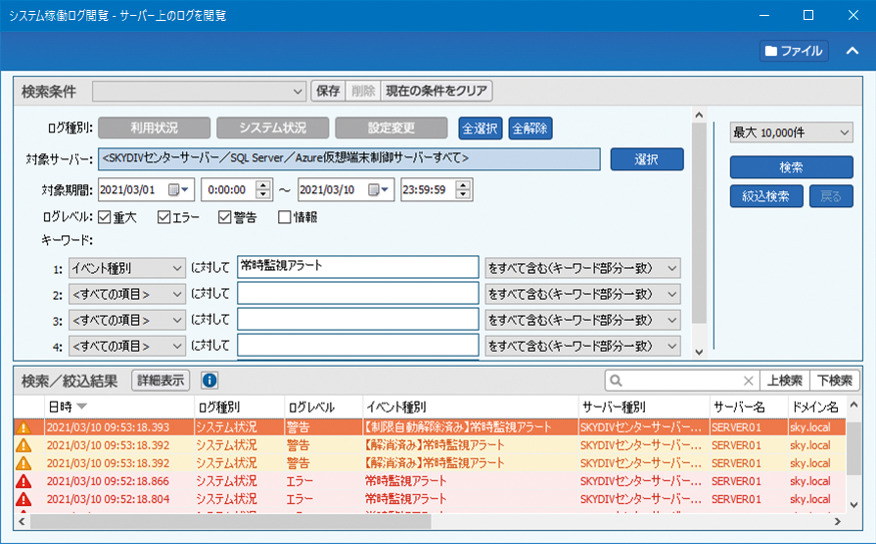
Task: Click the ログレベル column header
Action: [310, 407]
